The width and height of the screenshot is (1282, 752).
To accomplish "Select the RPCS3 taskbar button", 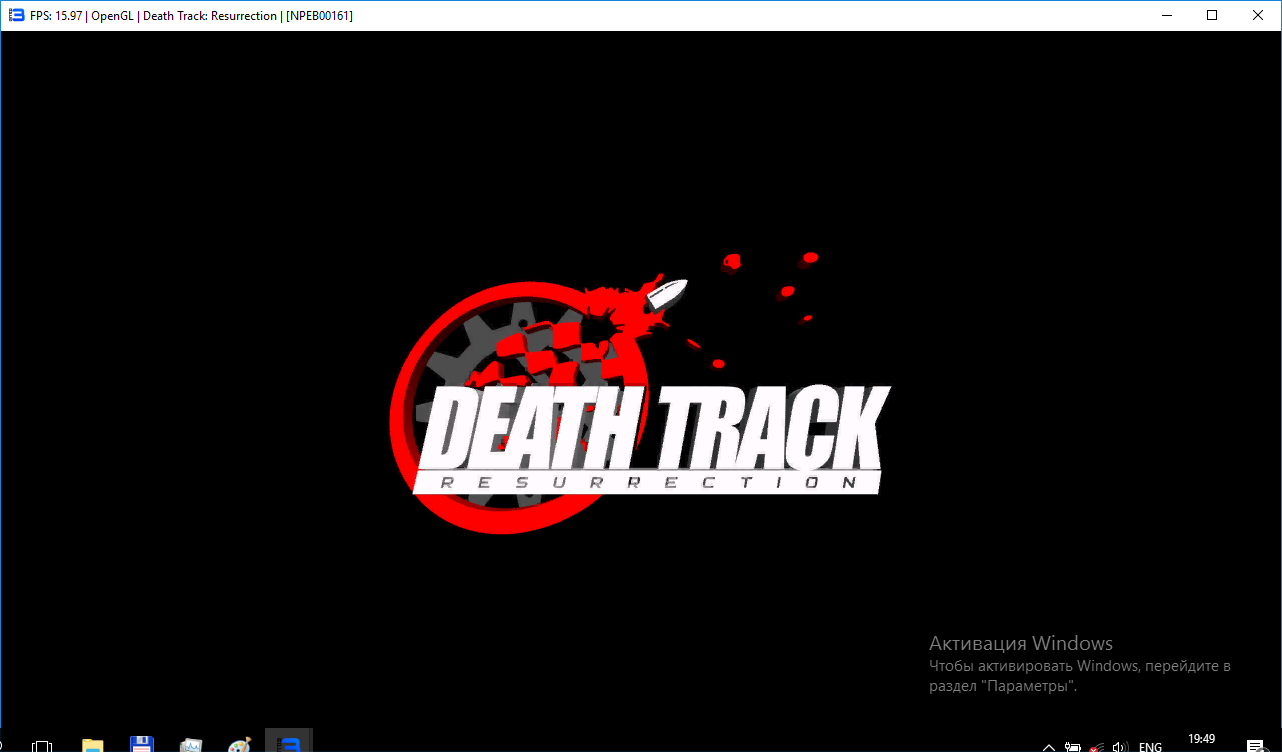I will coord(289,742).
